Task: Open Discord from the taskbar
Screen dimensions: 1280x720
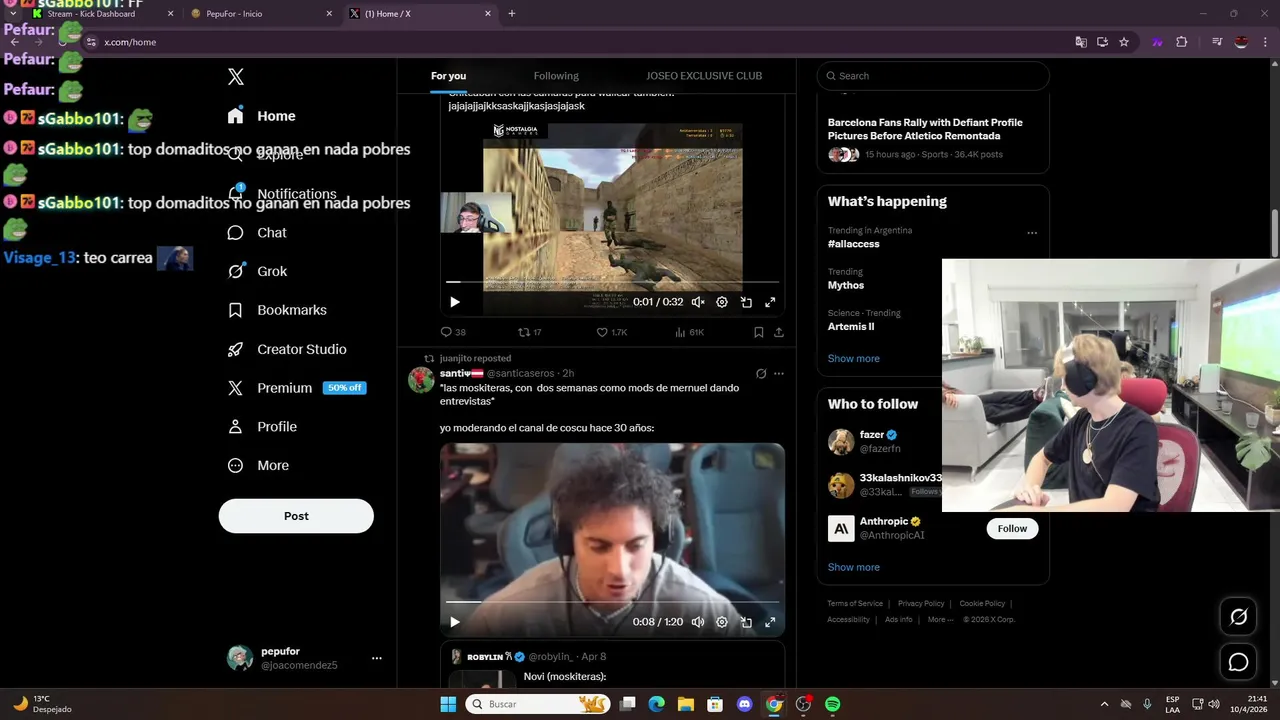Action: click(744, 704)
